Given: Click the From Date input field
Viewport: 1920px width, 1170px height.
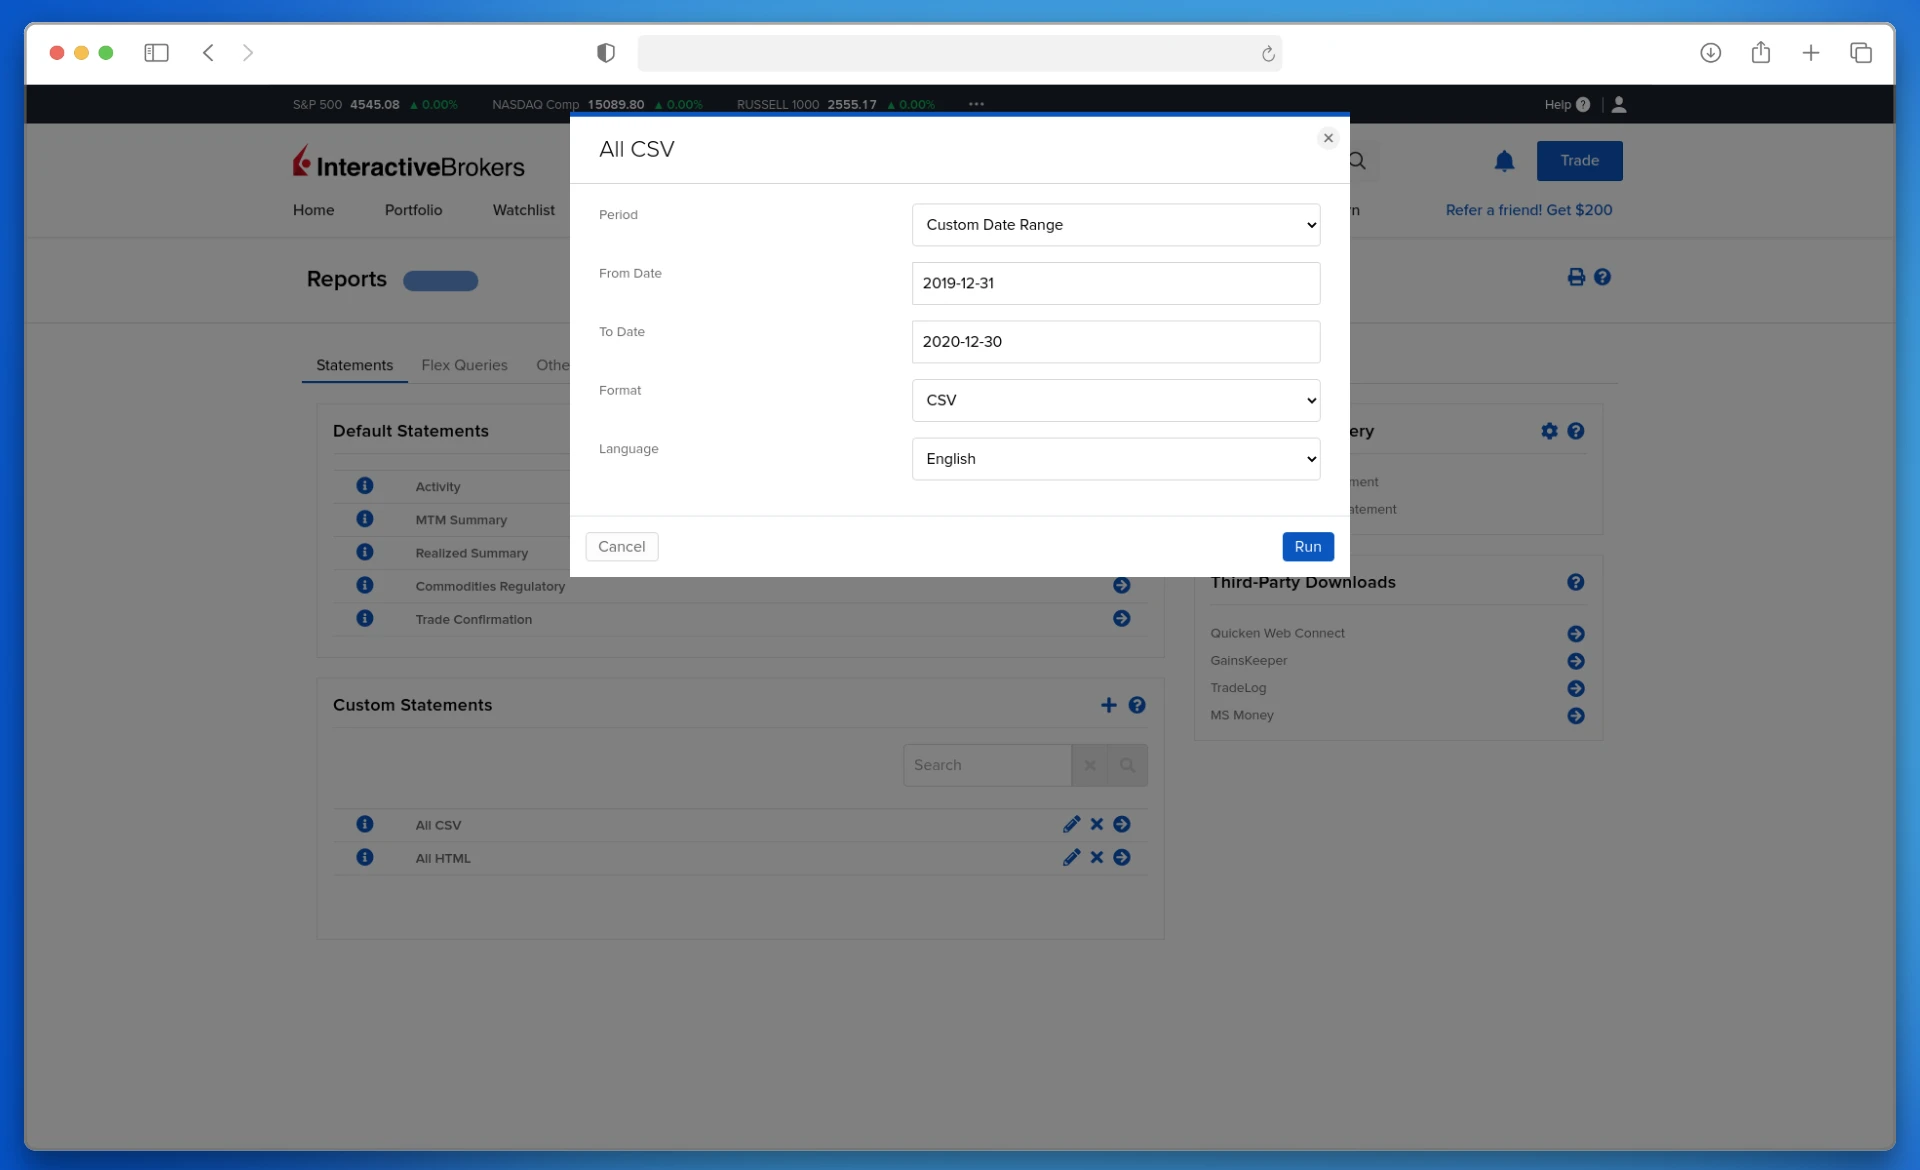Looking at the screenshot, I should click(x=1115, y=283).
